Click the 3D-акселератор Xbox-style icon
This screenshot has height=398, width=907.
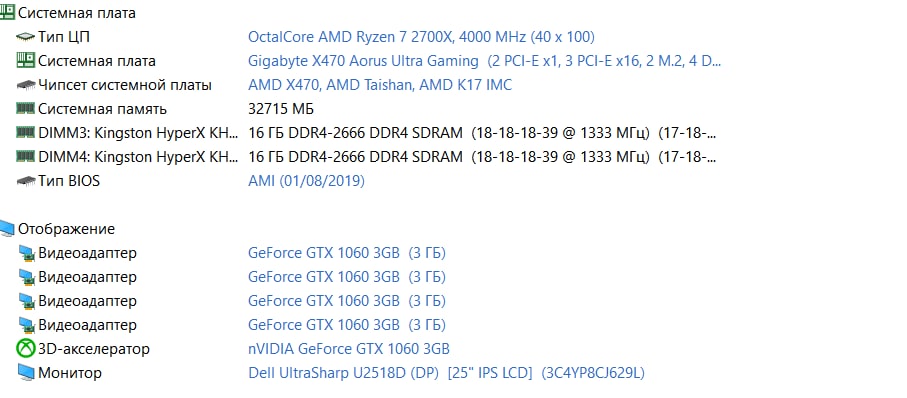[x=25, y=349]
